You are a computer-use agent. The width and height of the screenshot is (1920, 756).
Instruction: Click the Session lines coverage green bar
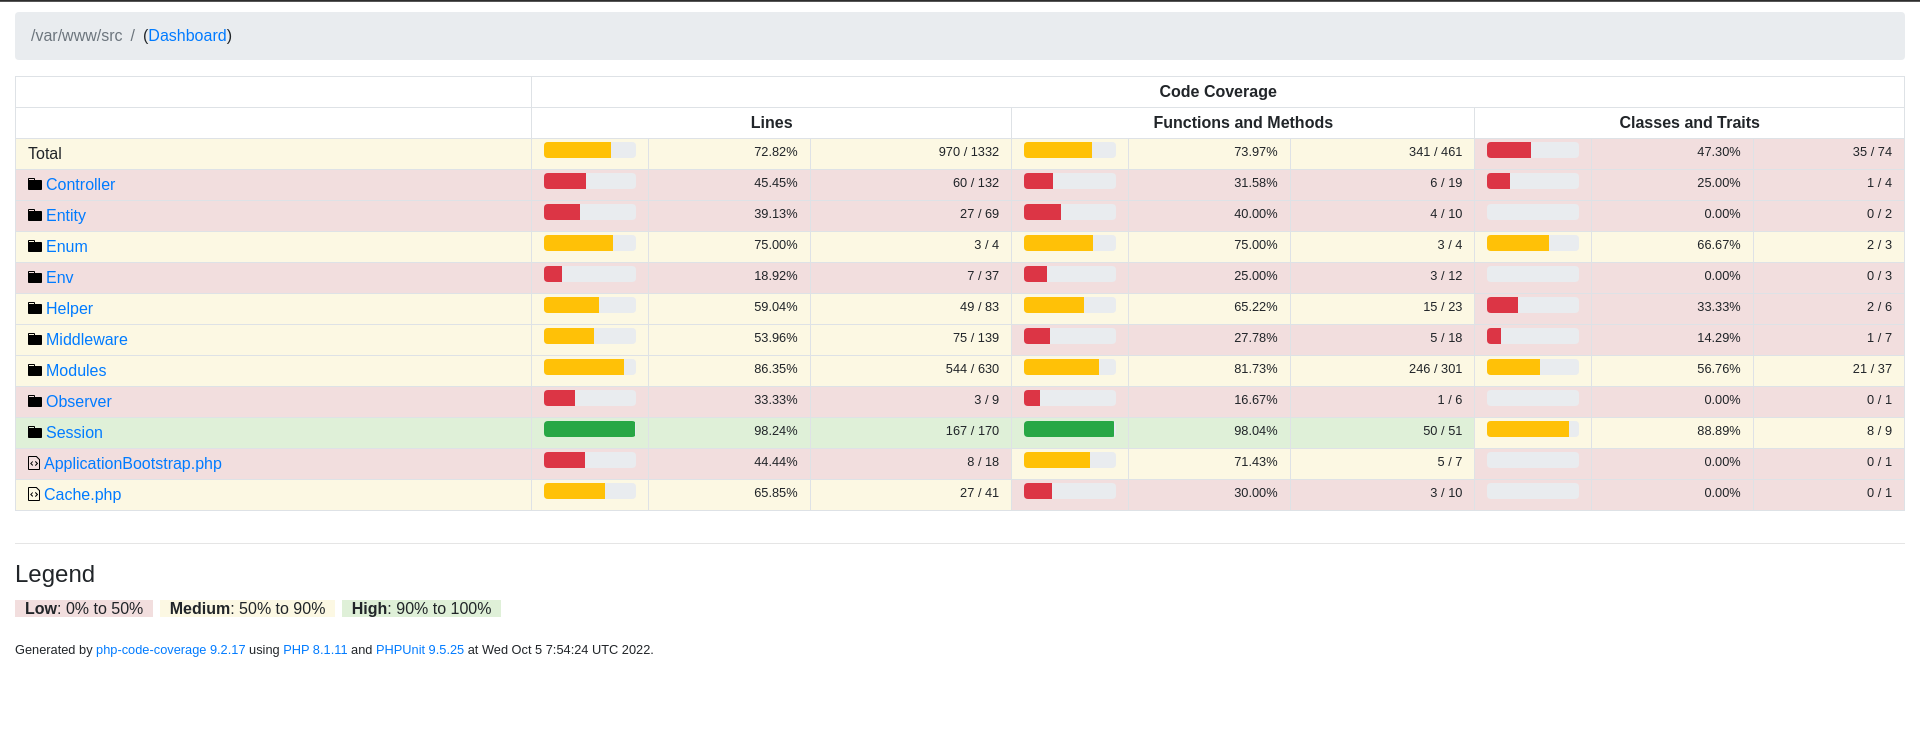click(590, 429)
